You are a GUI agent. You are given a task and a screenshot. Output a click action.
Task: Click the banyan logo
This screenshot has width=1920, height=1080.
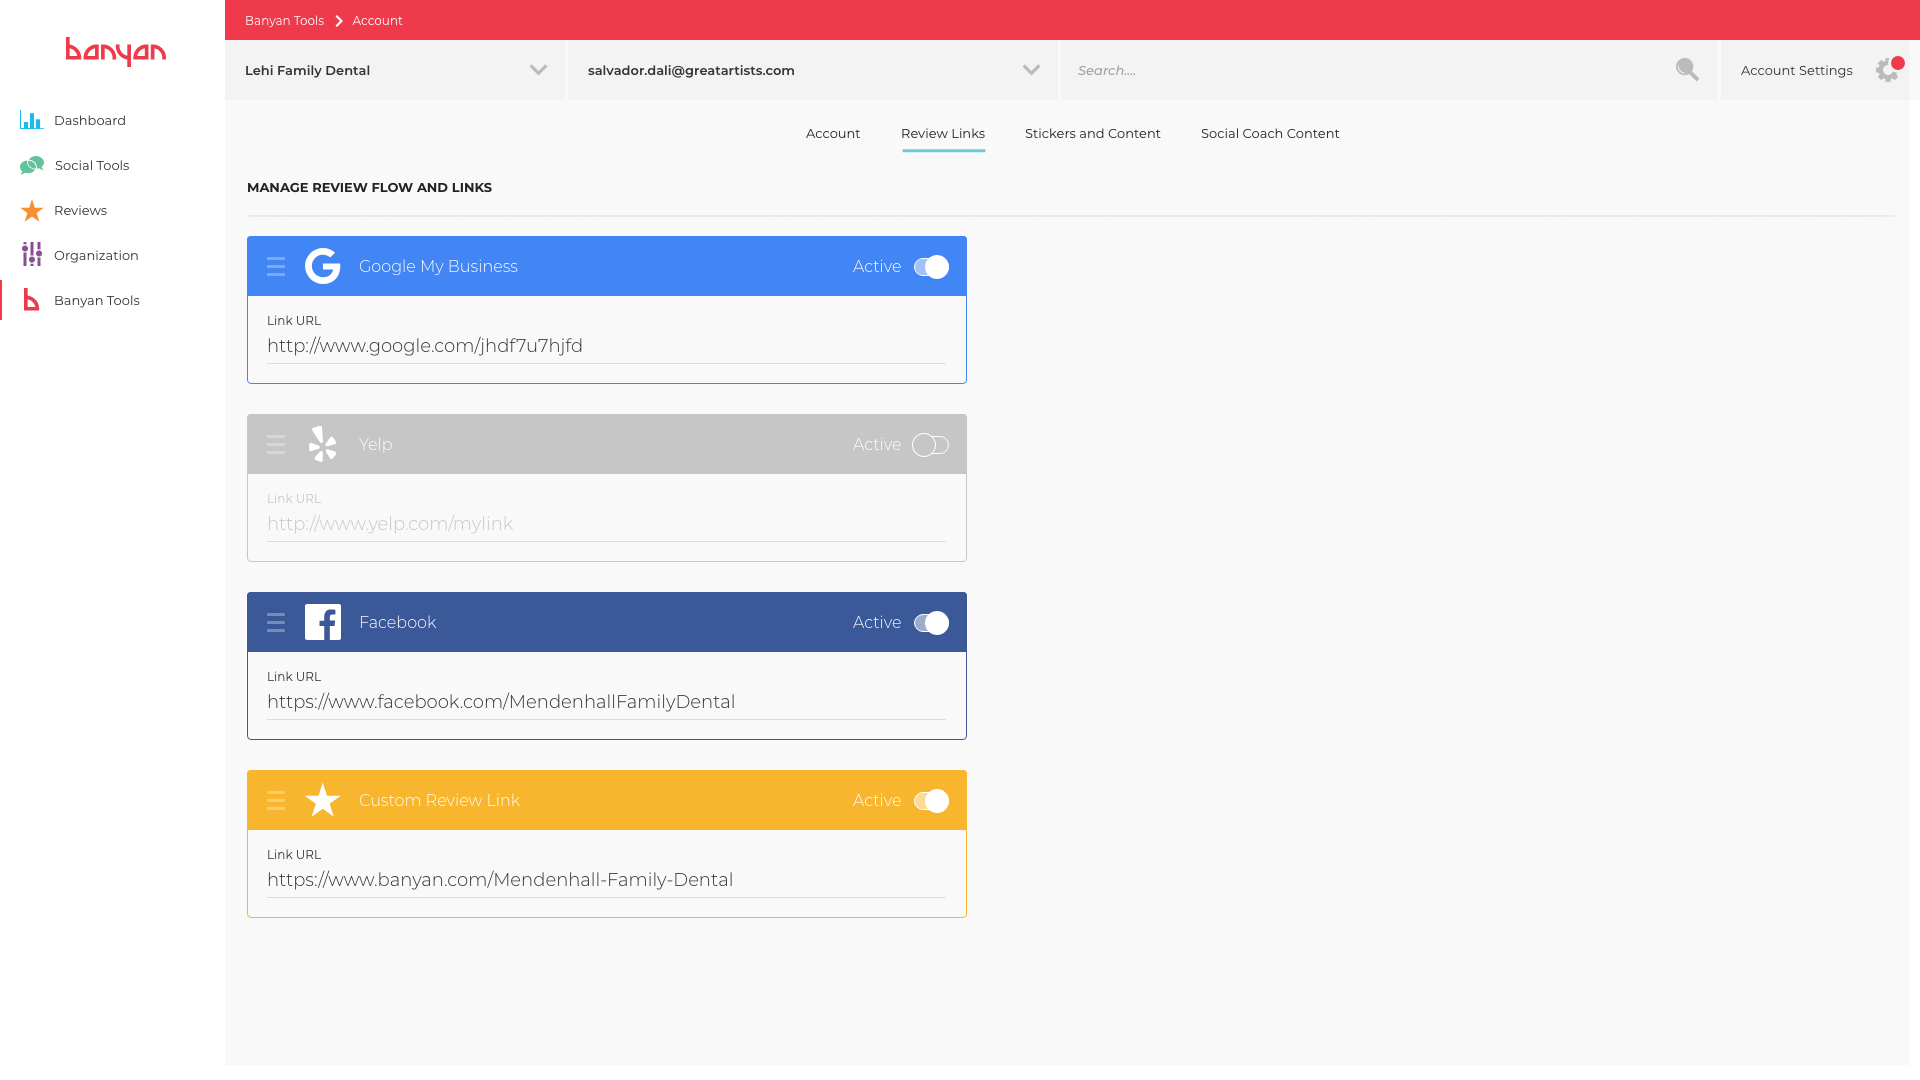115,51
